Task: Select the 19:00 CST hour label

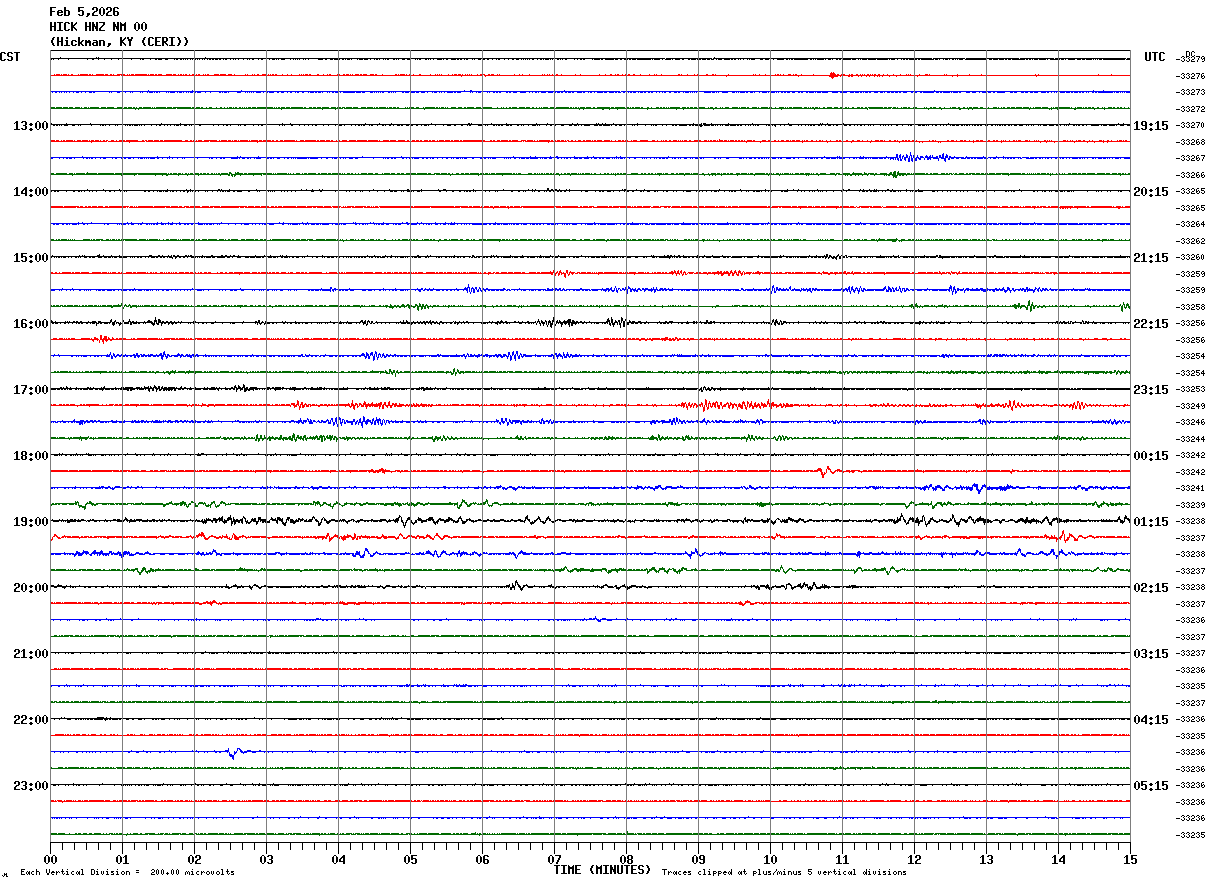Action: coord(31,522)
